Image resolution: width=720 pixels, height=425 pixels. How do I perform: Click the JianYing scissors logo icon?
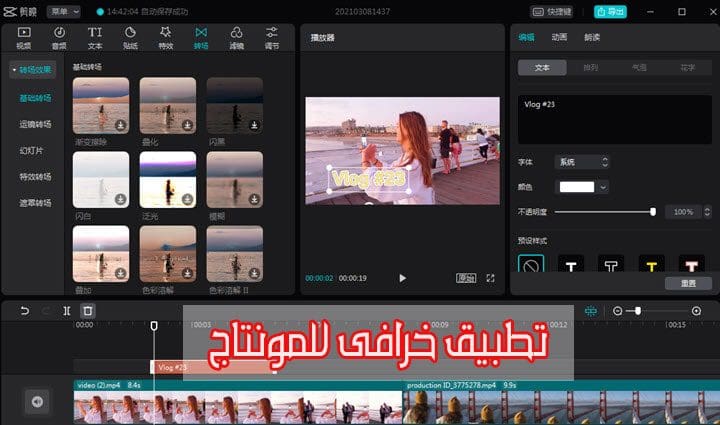[10, 11]
